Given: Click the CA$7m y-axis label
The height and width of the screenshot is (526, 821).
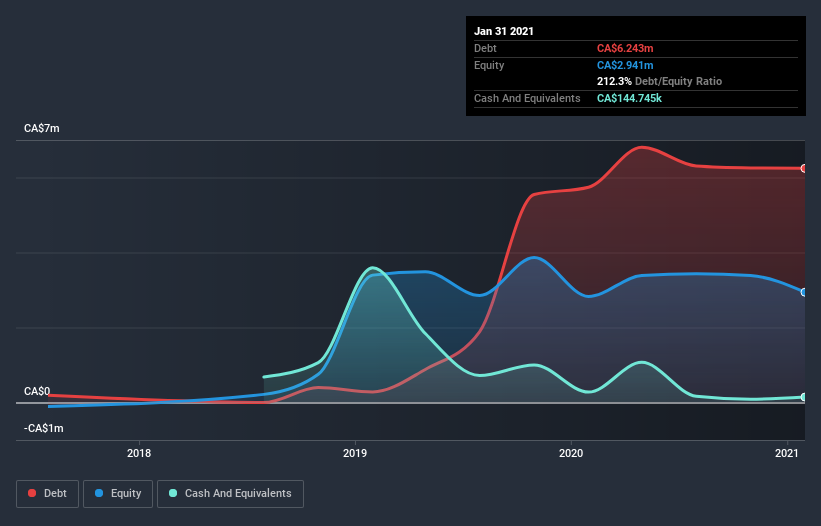Looking at the screenshot, I should [42, 128].
